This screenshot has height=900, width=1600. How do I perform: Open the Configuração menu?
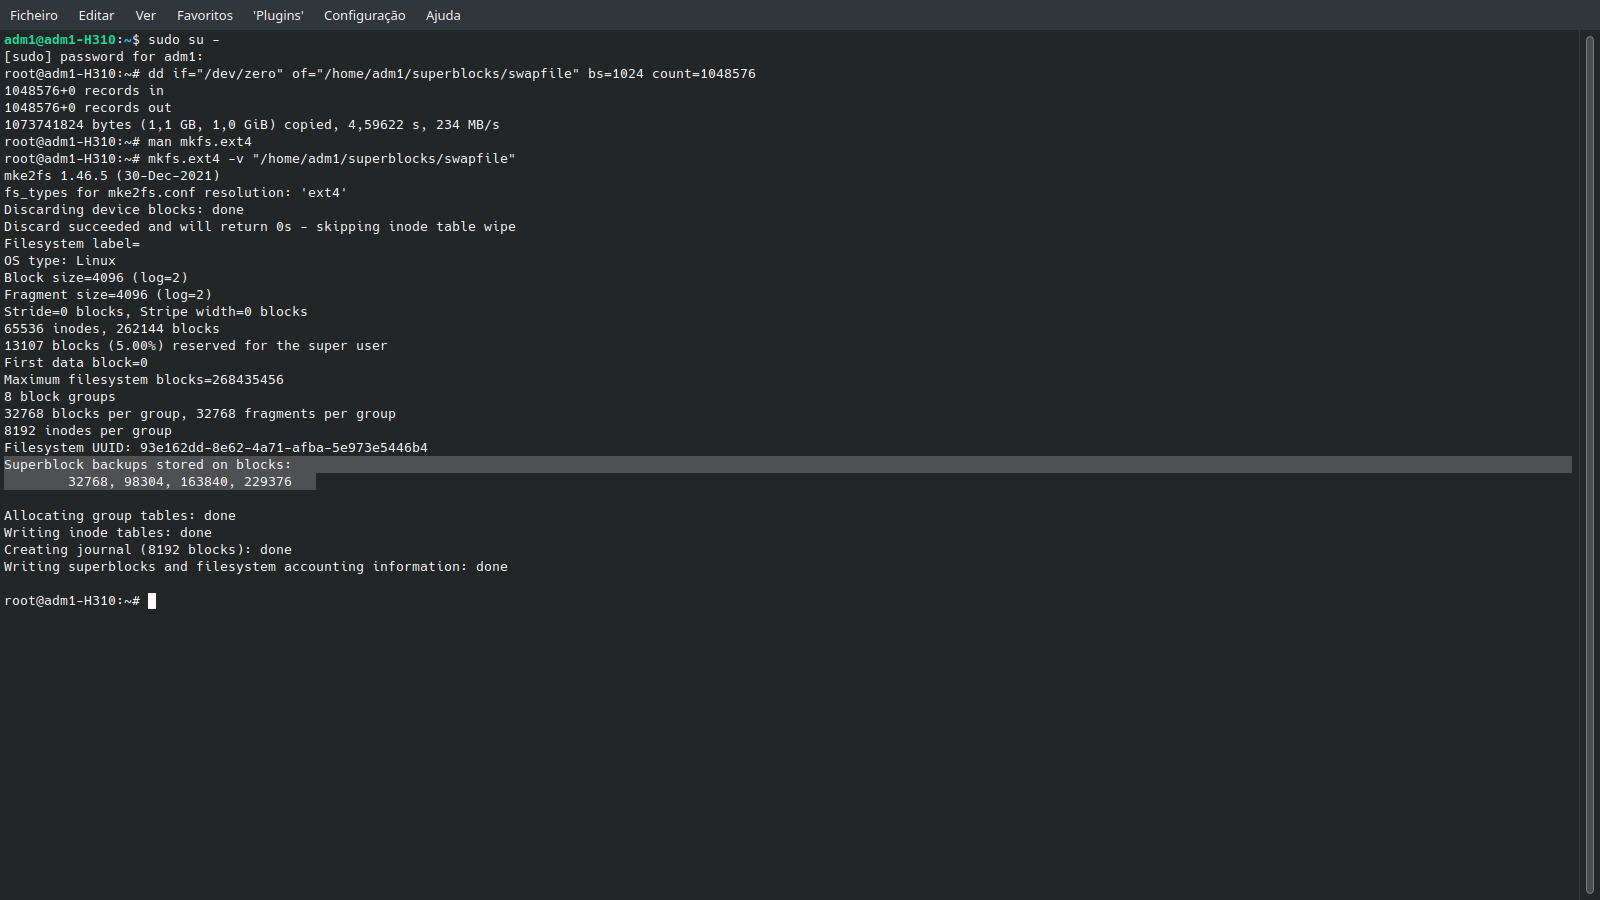tap(364, 15)
